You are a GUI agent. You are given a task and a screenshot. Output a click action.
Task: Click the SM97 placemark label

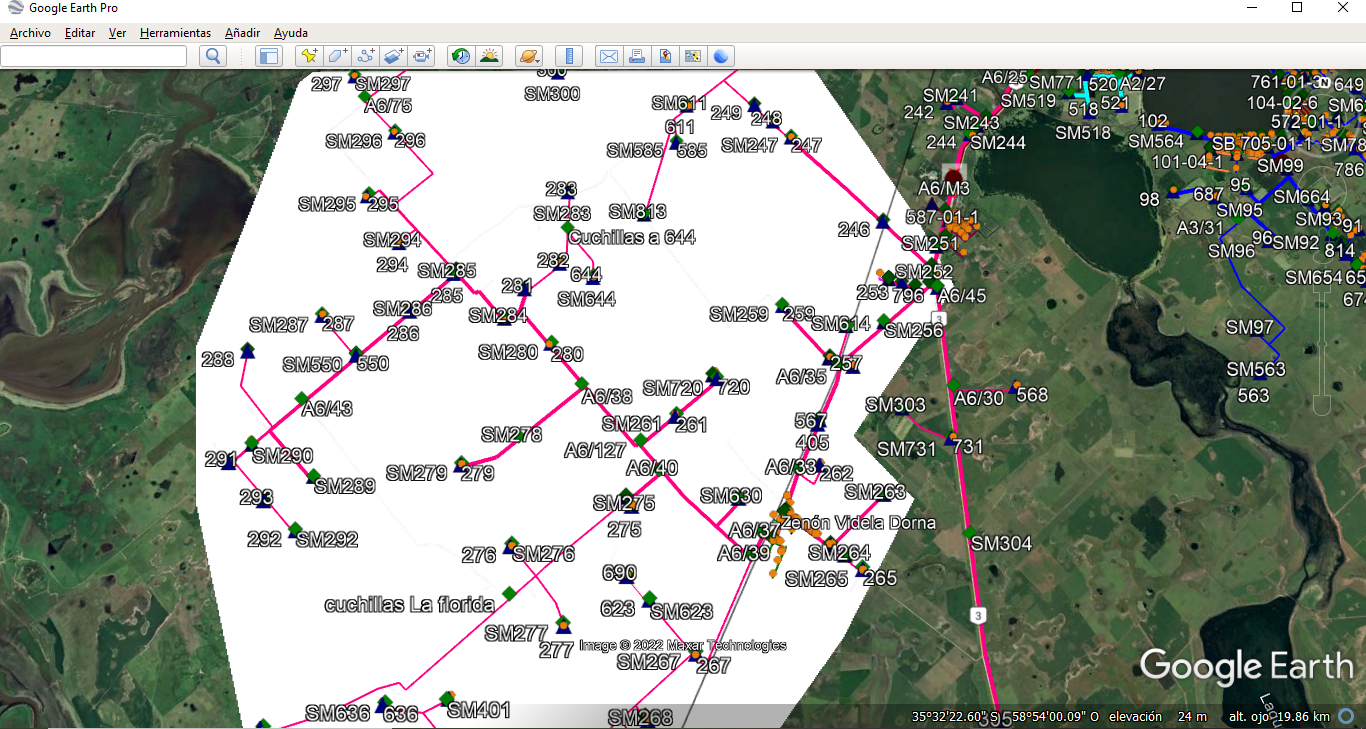click(1250, 327)
